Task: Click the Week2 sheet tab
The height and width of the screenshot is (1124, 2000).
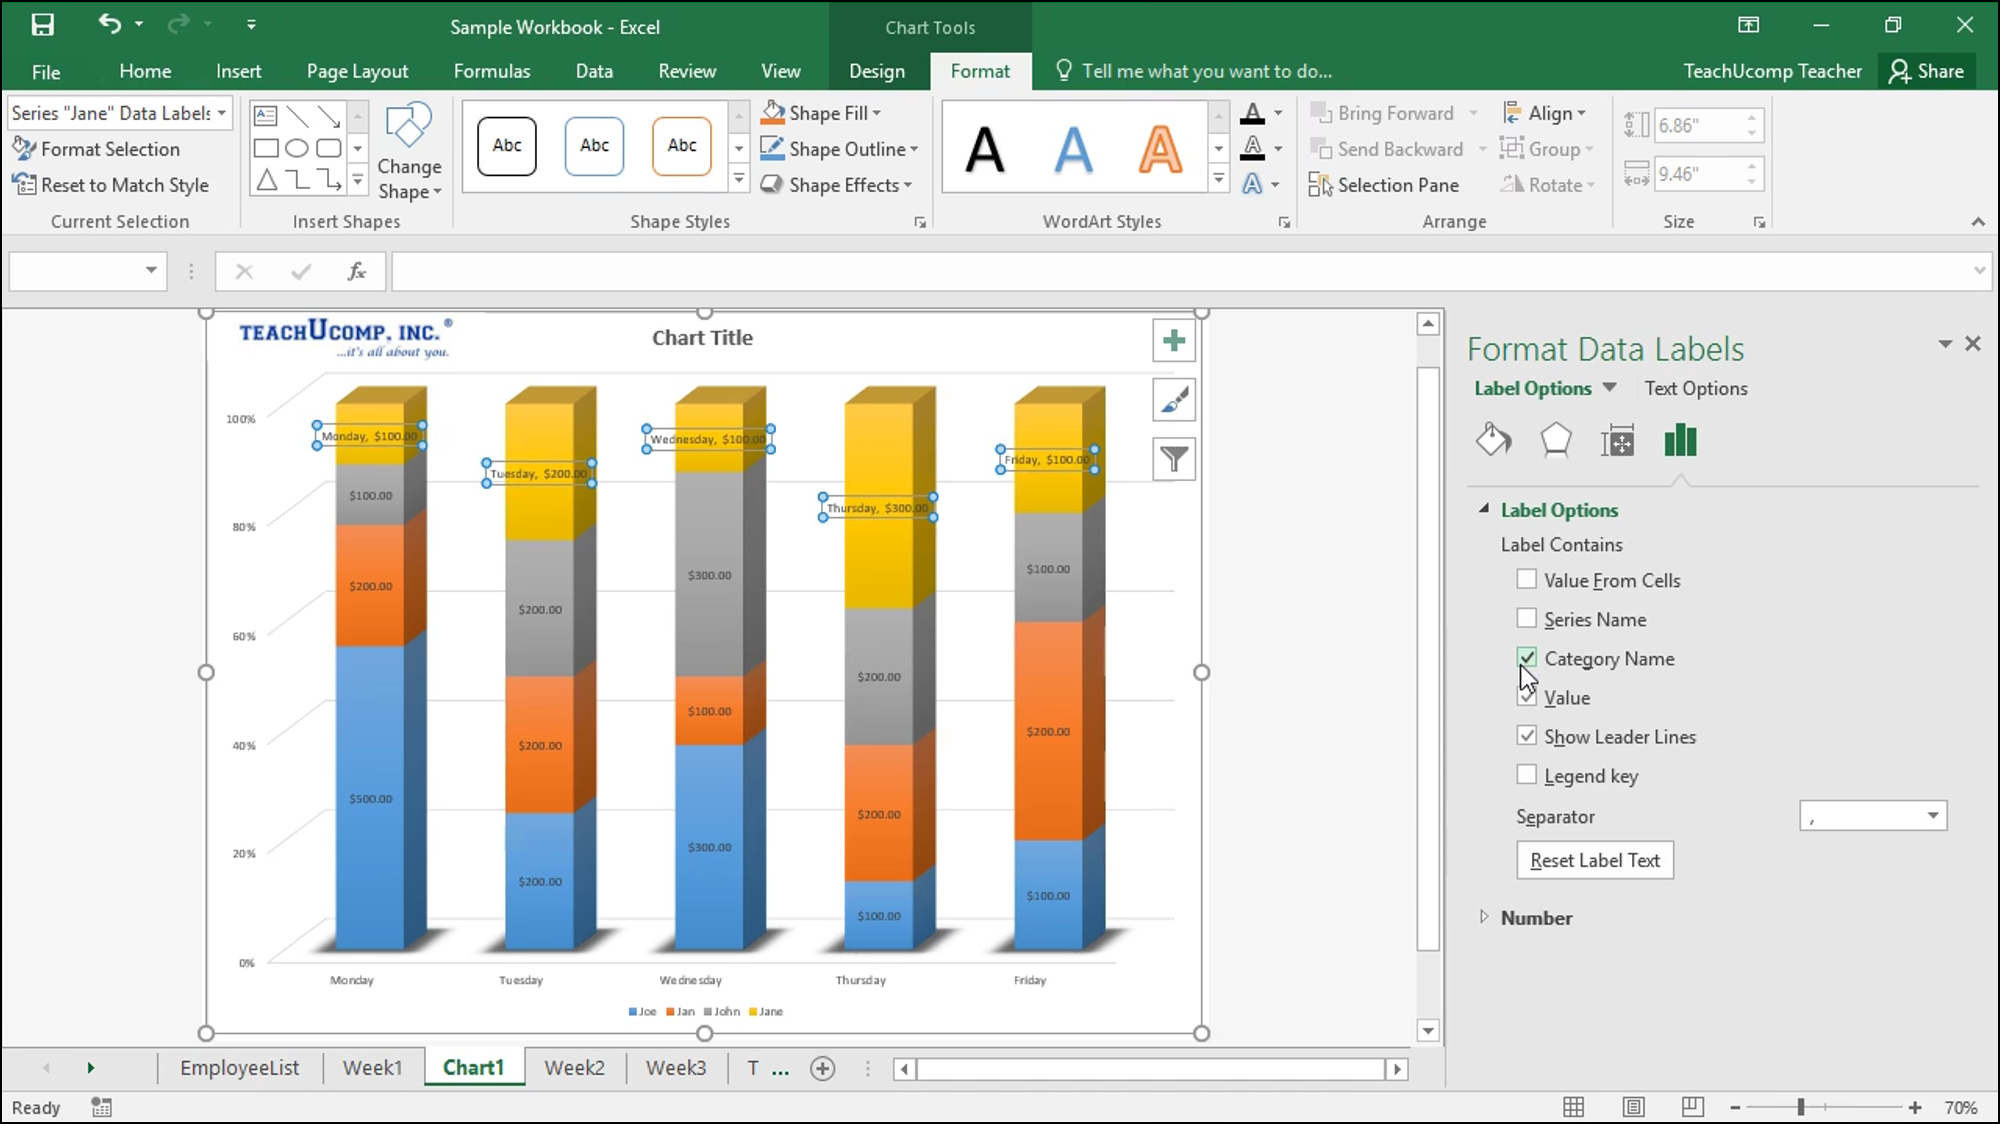Action: point(574,1068)
